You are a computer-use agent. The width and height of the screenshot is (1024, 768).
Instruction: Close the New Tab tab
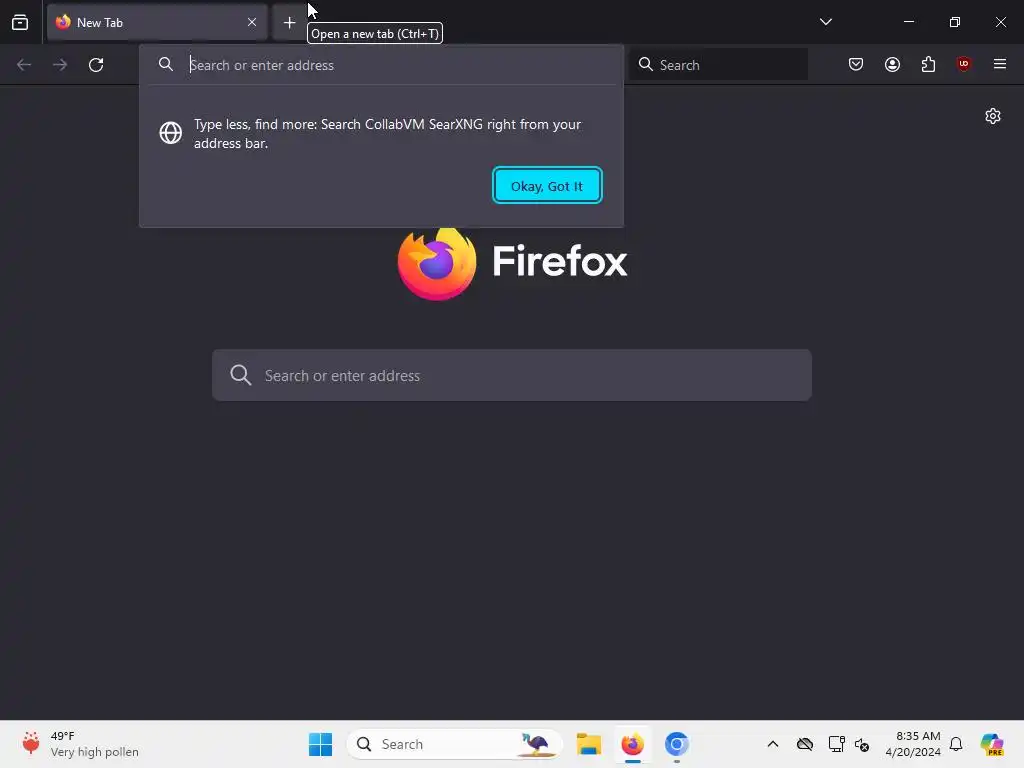tap(252, 22)
